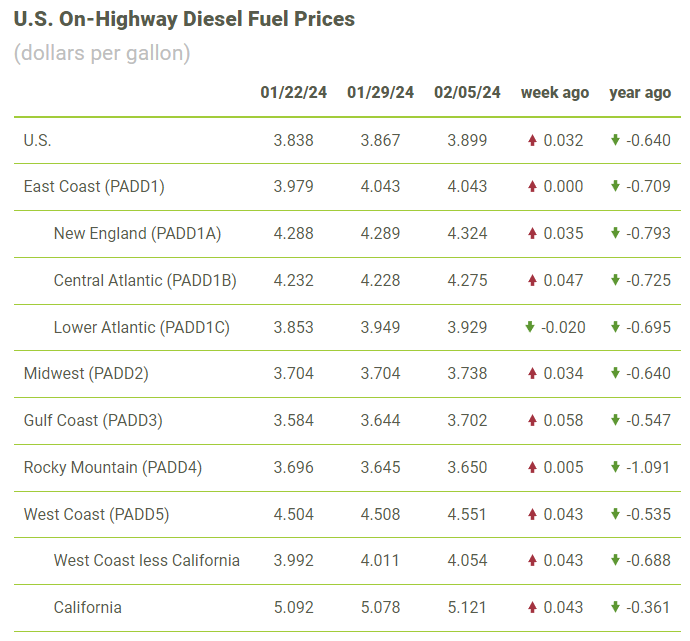Click the West Coast less California label

[147, 560]
